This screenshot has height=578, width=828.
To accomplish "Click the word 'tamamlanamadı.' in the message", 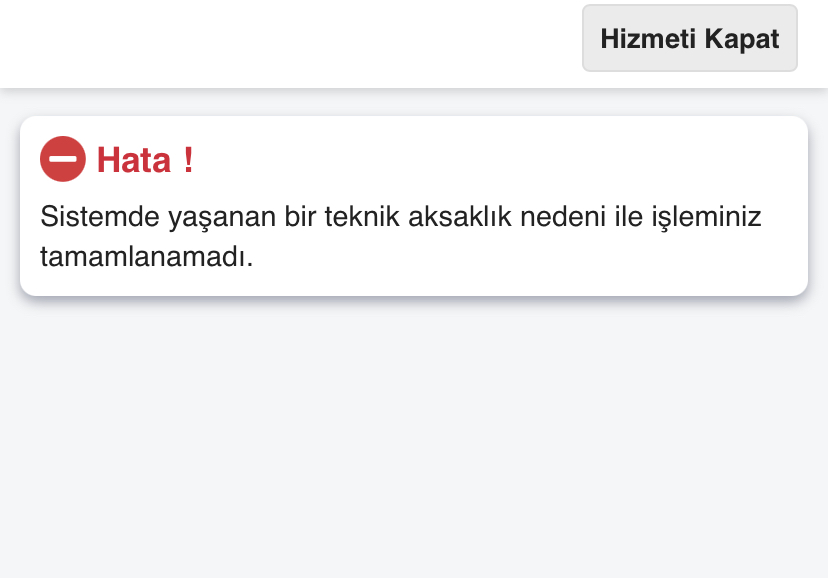I will (147, 257).
